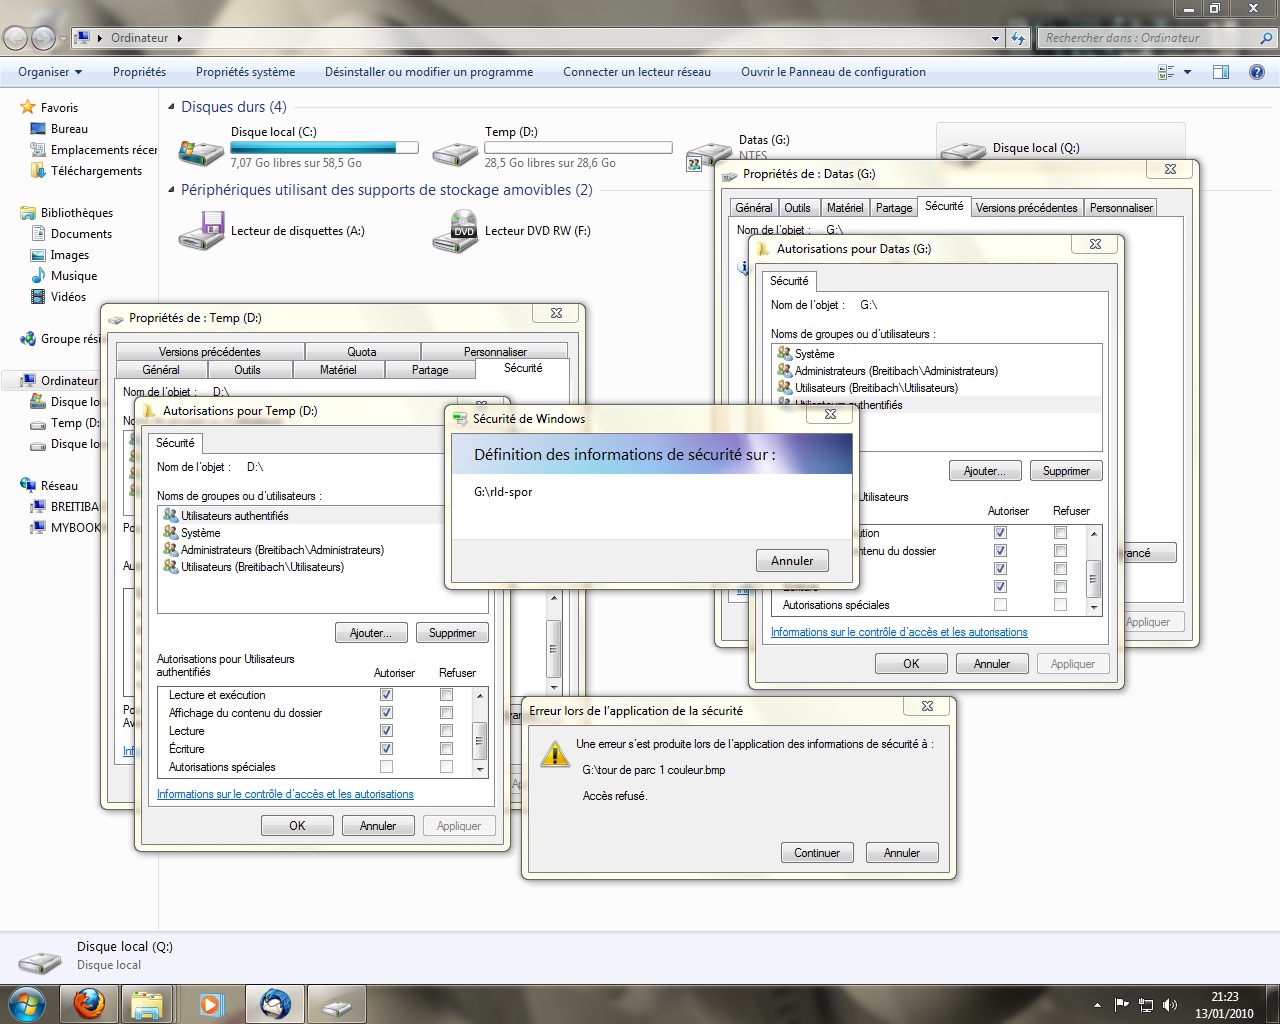Image resolution: width=1280 pixels, height=1024 pixels.
Task: Select the Temp (D:) drive icon in Disques durs
Action: (x=455, y=151)
